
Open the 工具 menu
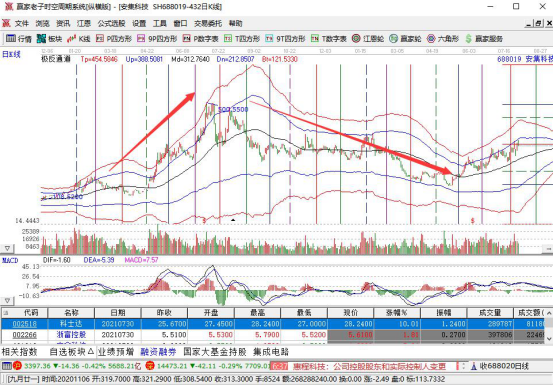click(159, 23)
